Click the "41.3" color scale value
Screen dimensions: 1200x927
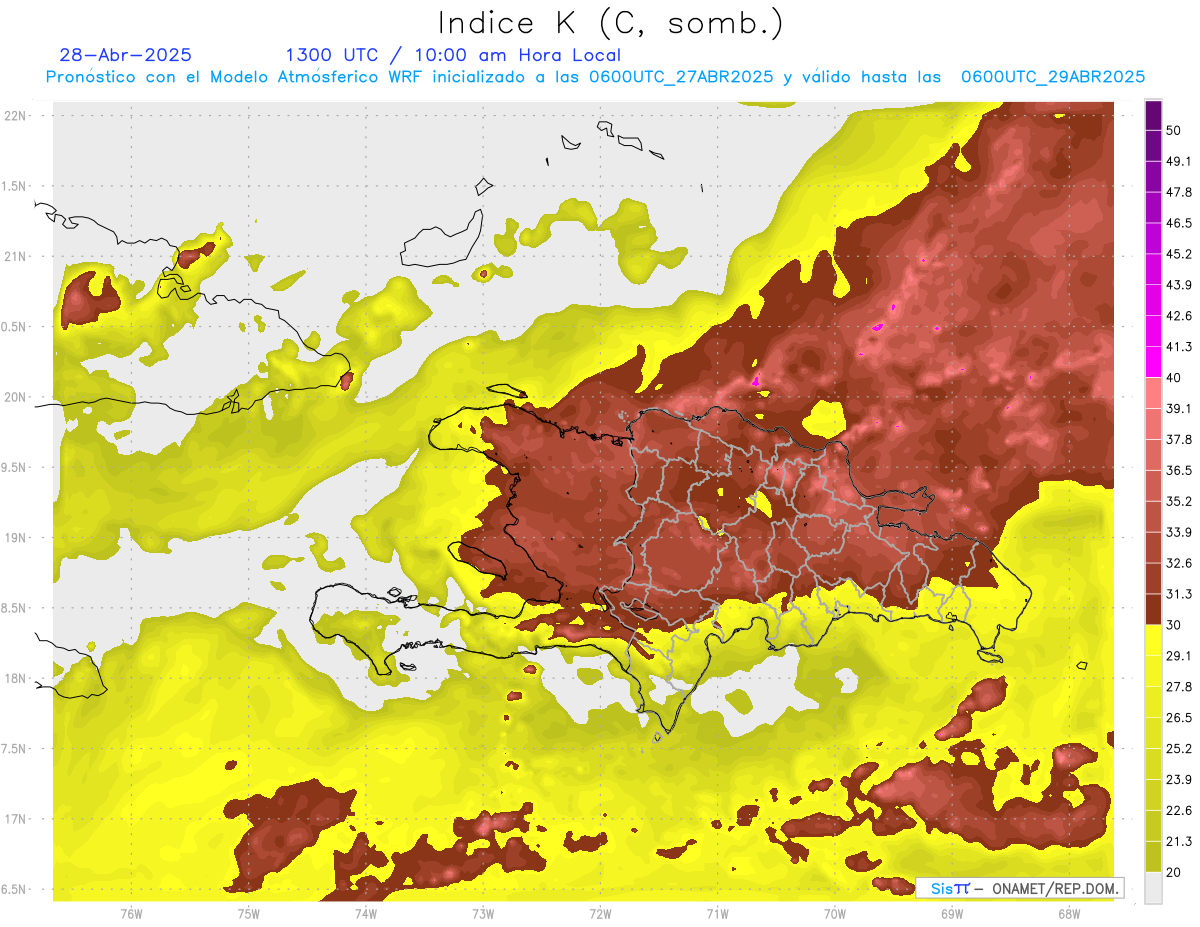coord(1179,347)
